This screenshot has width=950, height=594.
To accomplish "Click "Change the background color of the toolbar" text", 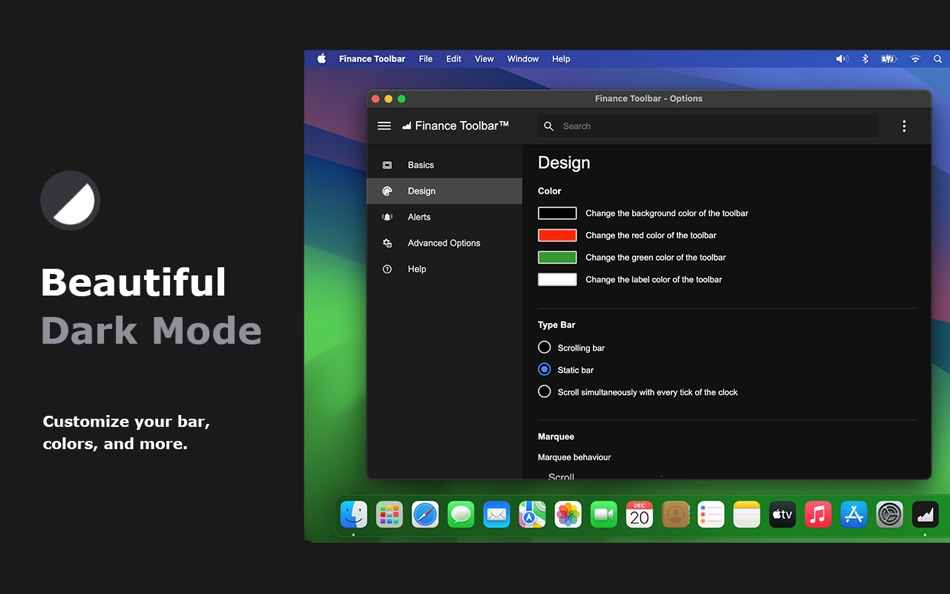I will (x=666, y=213).
